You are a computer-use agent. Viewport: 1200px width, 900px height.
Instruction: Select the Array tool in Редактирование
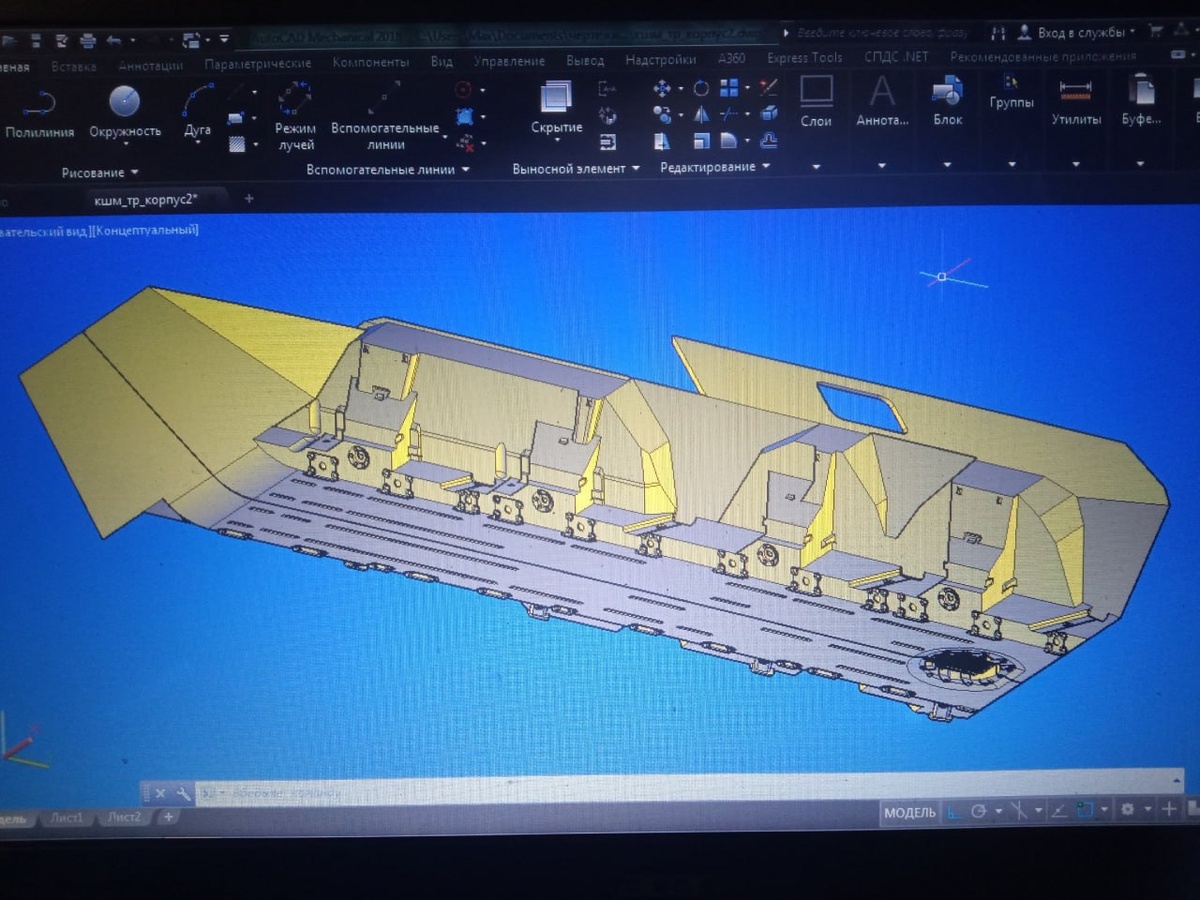point(730,88)
